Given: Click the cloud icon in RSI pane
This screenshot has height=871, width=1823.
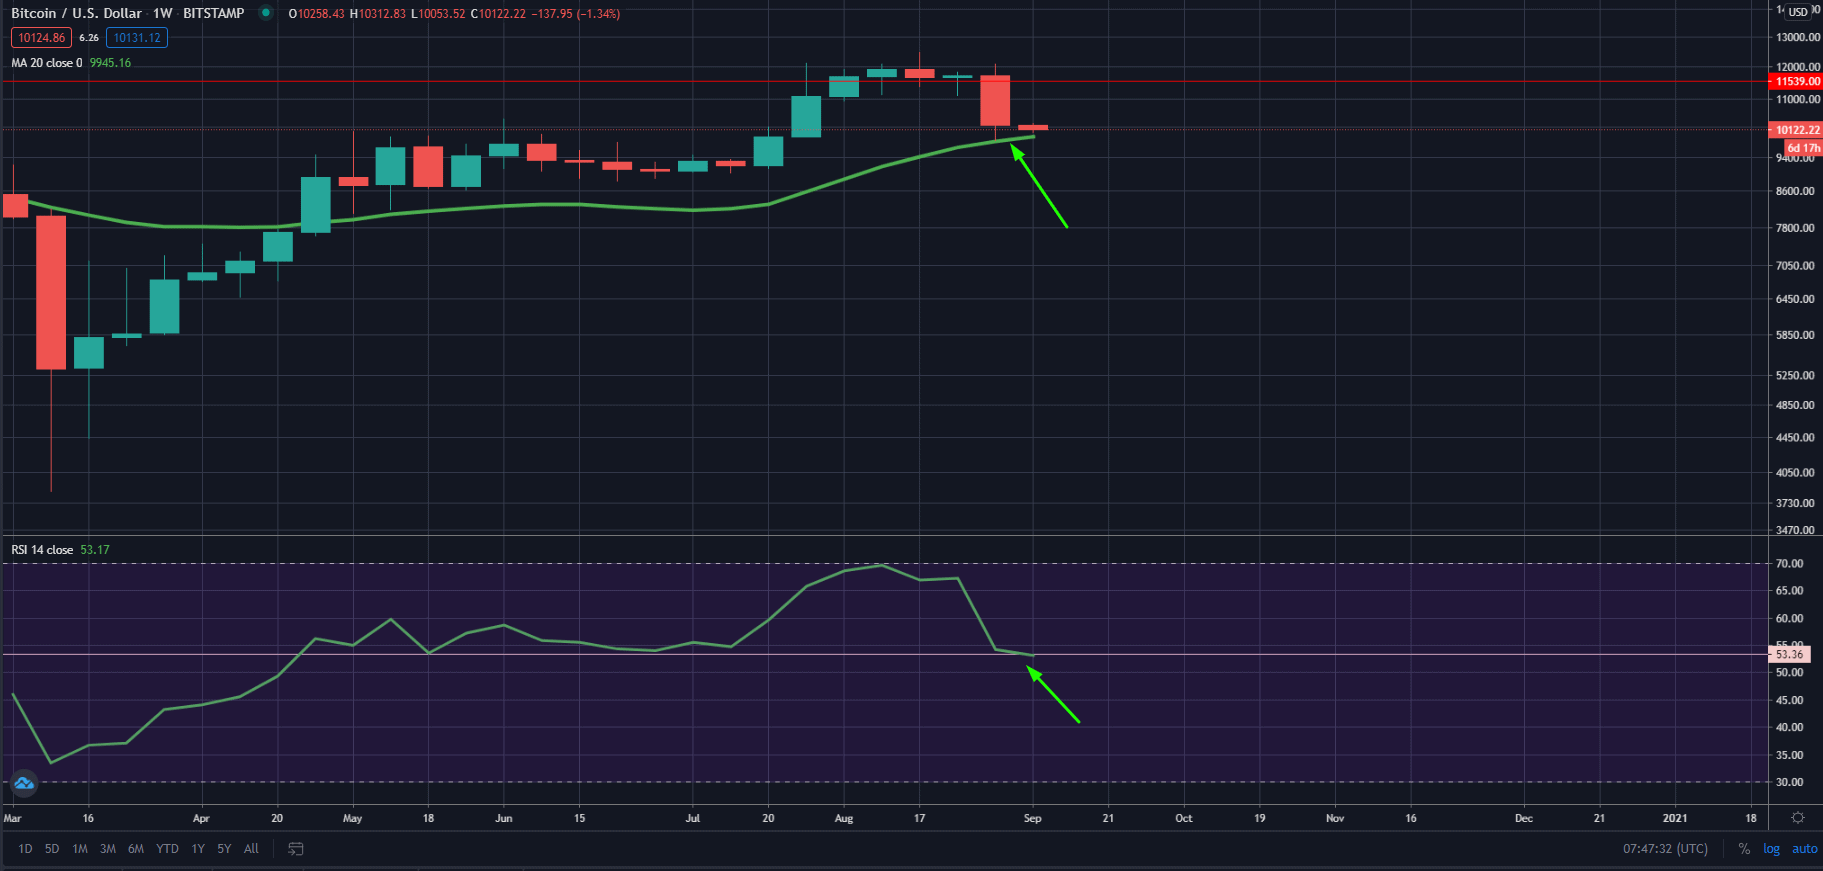Looking at the screenshot, I should [x=24, y=783].
